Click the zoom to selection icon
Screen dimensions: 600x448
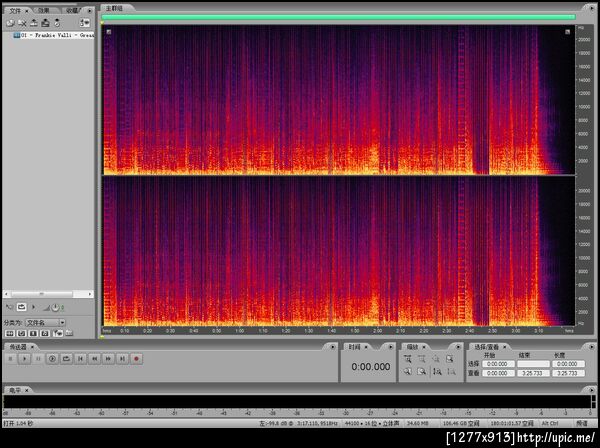coord(450,359)
